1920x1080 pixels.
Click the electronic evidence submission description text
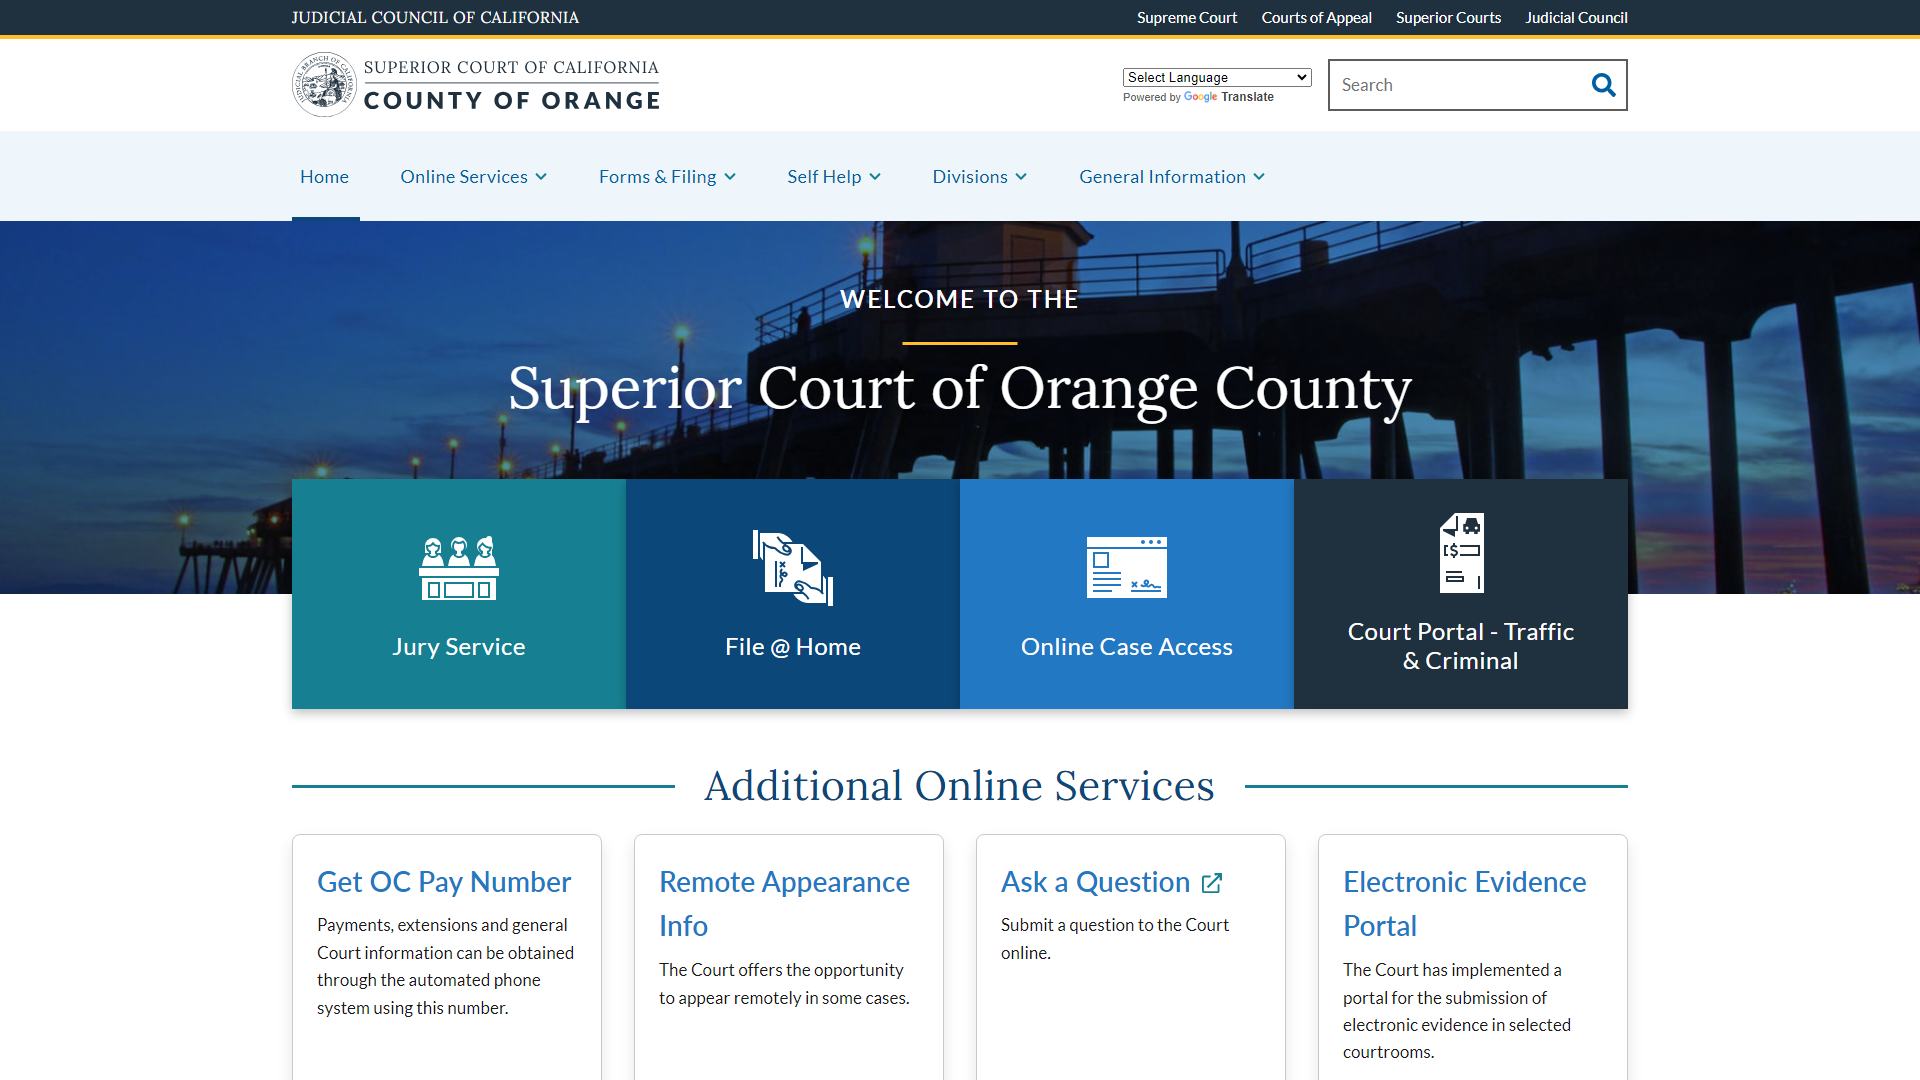pyautogui.click(x=1457, y=1011)
